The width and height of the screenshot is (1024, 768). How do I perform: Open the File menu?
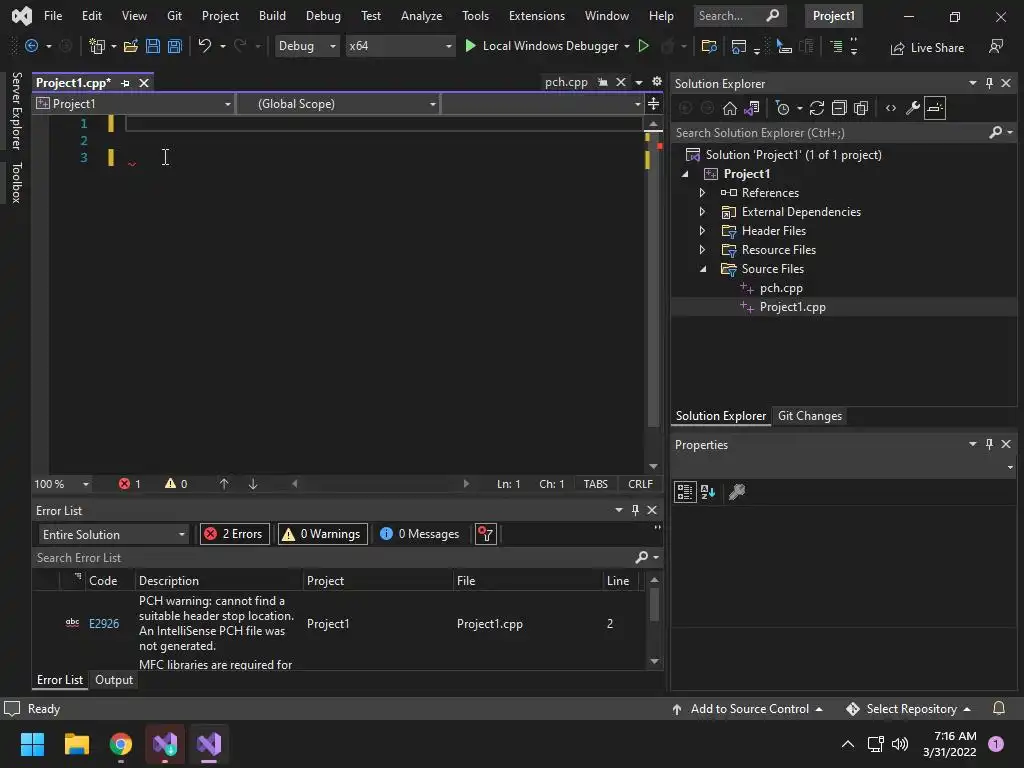coord(53,16)
